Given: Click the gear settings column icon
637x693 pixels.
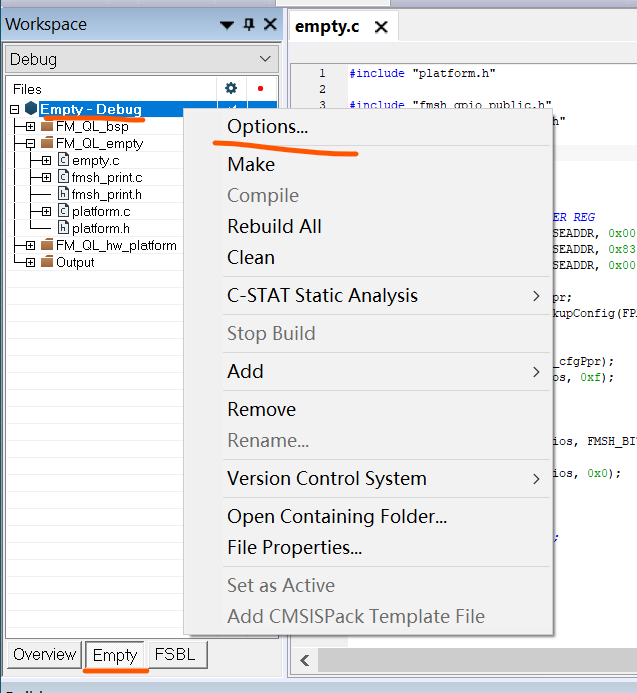Looking at the screenshot, I should click(231, 88).
